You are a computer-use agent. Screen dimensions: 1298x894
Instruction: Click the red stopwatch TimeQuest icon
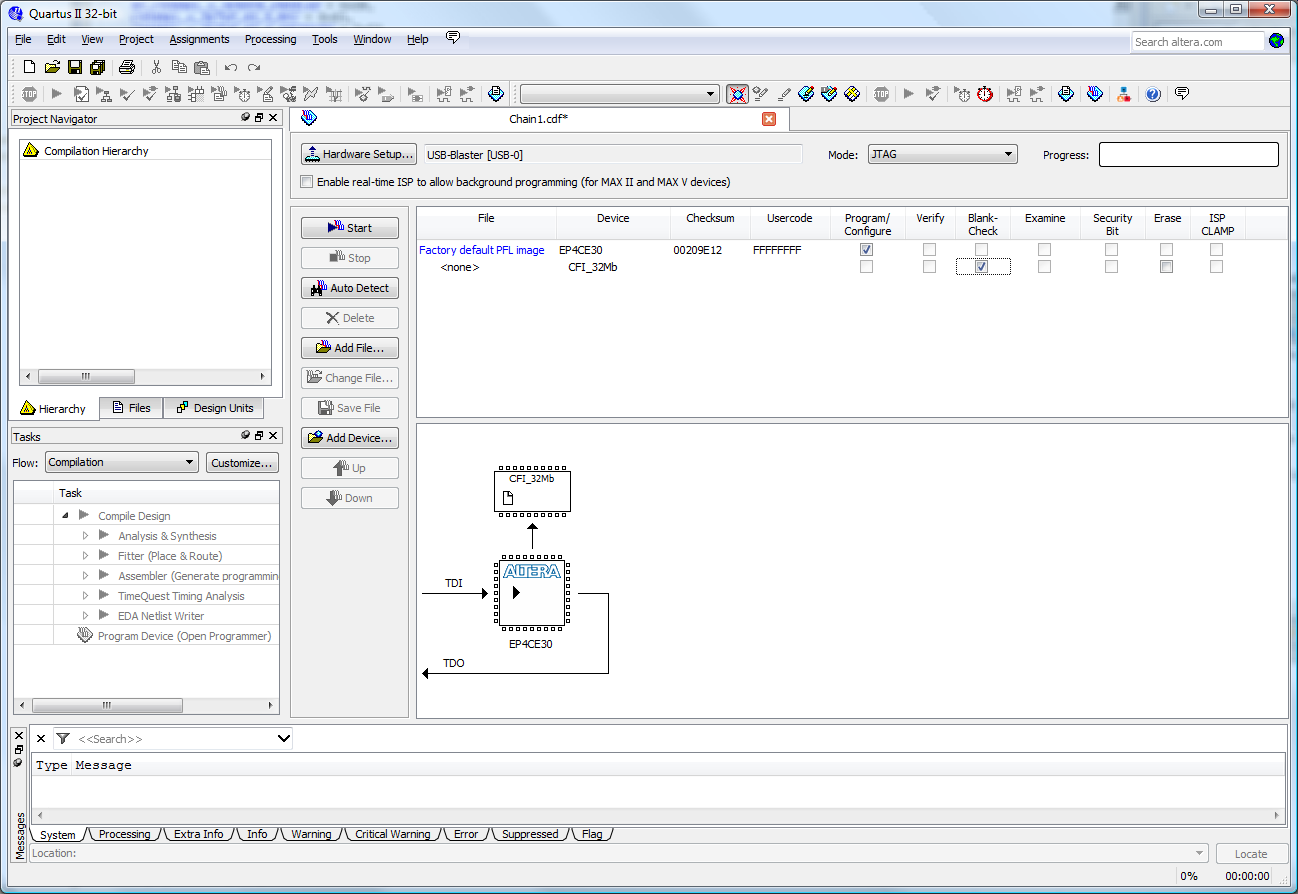coord(985,94)
